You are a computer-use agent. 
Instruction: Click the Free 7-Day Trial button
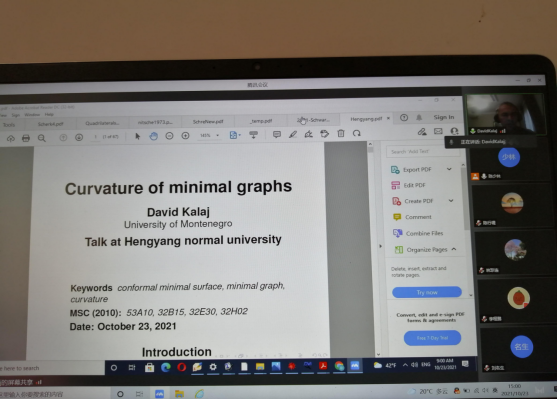pos(432,338)
